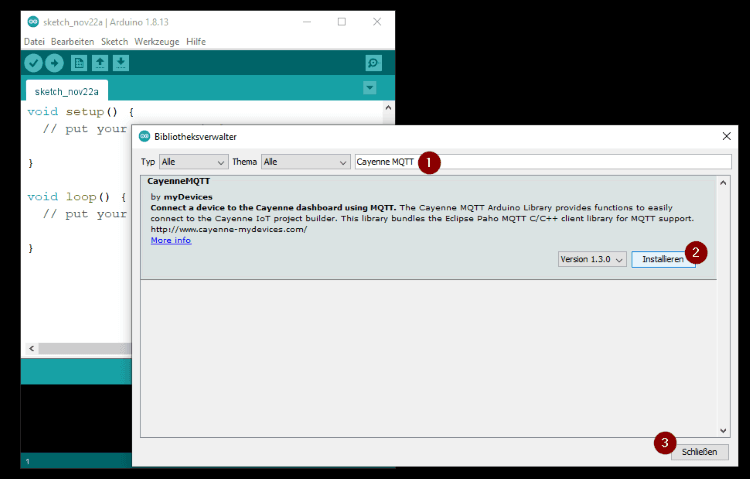Click the Save sketch icon
Image resolution: width=750 pixels, height=479 pixels.
tap(121, 63)
